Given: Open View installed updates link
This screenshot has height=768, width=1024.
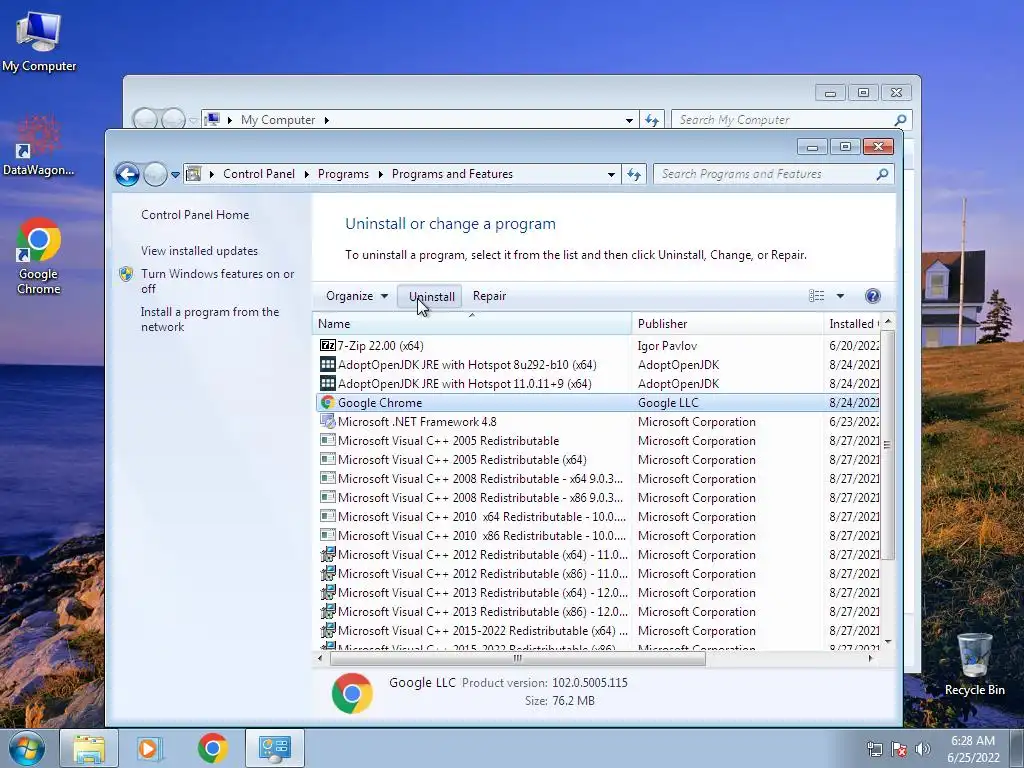Looking at the screenshot, I should [199, 251].
